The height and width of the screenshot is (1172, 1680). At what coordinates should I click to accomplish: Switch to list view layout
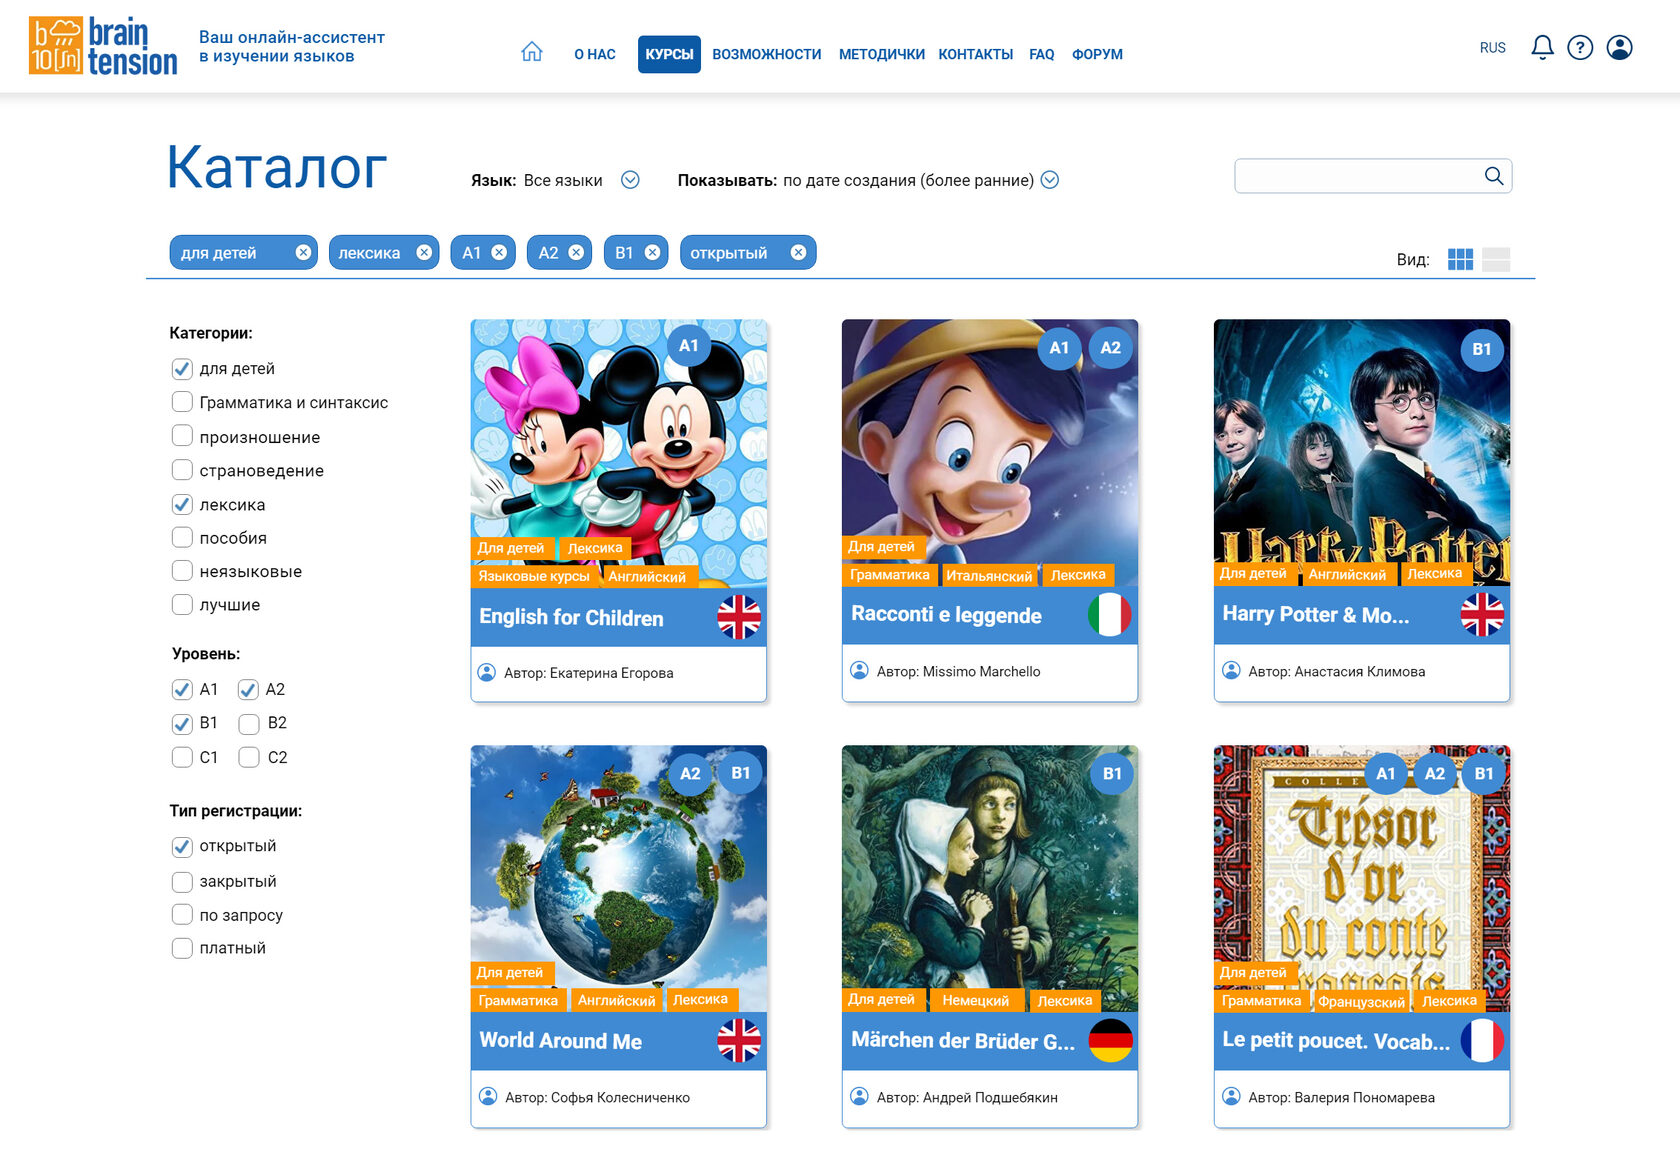pyautogui.click(x=1496, y=259)
